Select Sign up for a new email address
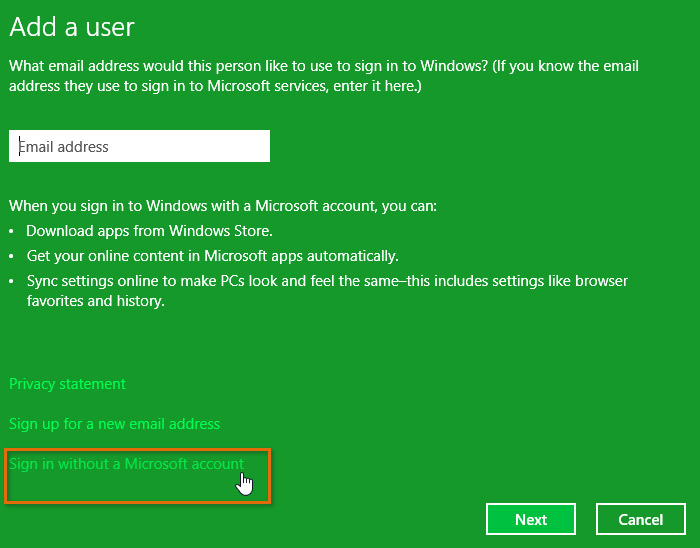This screenshot has width=700, height=548. pyautogui.click(x=114, y=424)
